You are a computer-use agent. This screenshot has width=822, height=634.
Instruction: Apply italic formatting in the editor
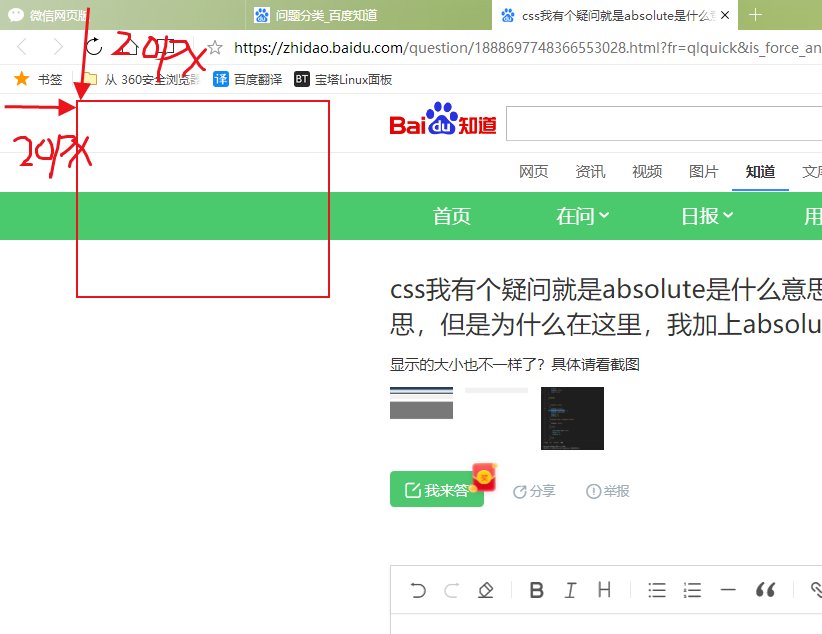pyautogui.click(x=570, y=590)
